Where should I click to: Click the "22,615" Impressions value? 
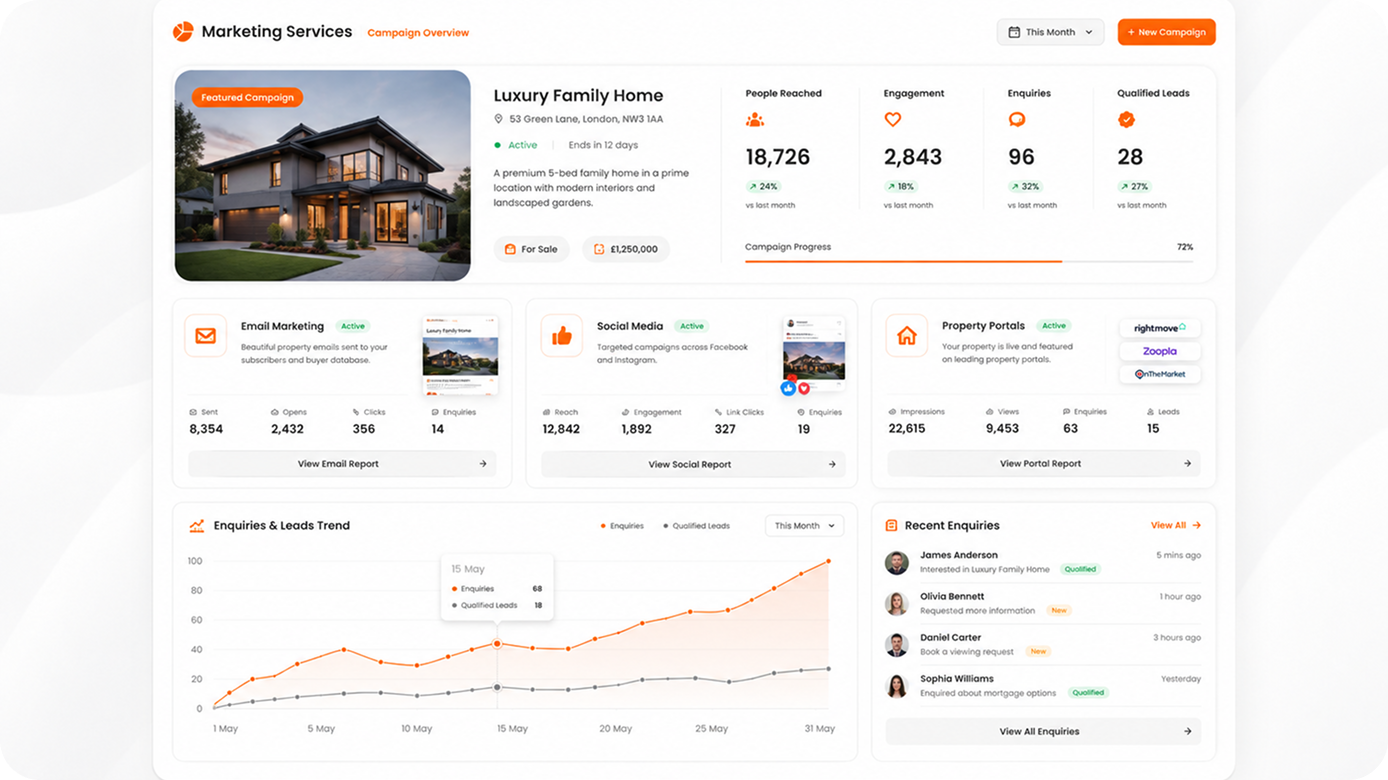pos(907,428)
